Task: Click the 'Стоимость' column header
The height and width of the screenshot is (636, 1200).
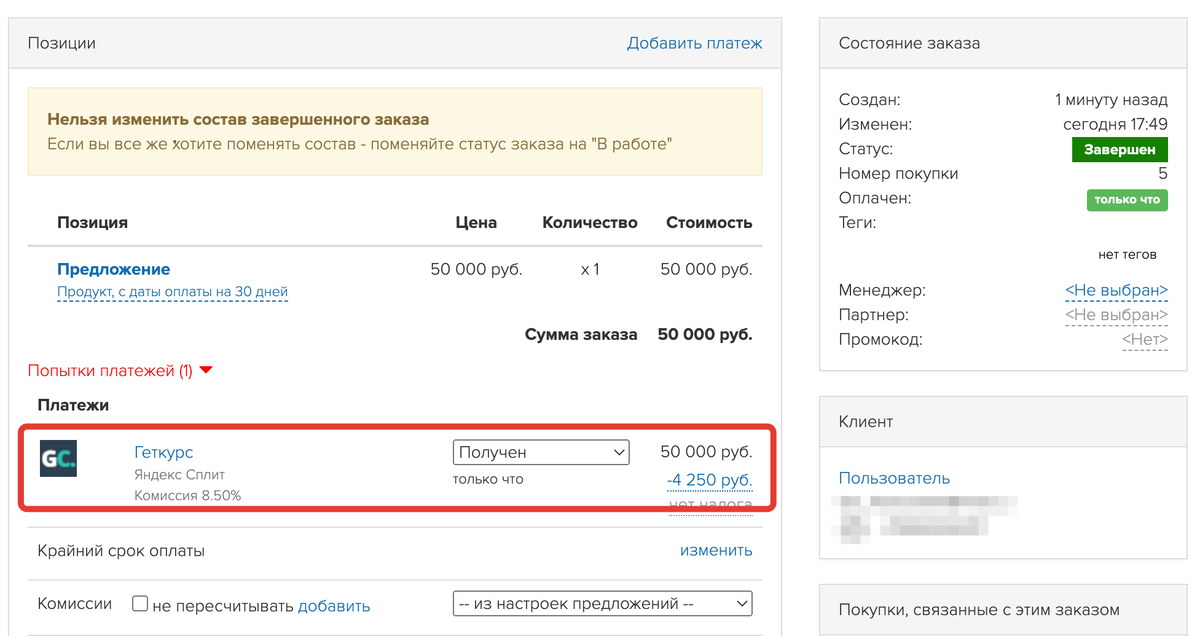Action: click(x=709, y=222)
